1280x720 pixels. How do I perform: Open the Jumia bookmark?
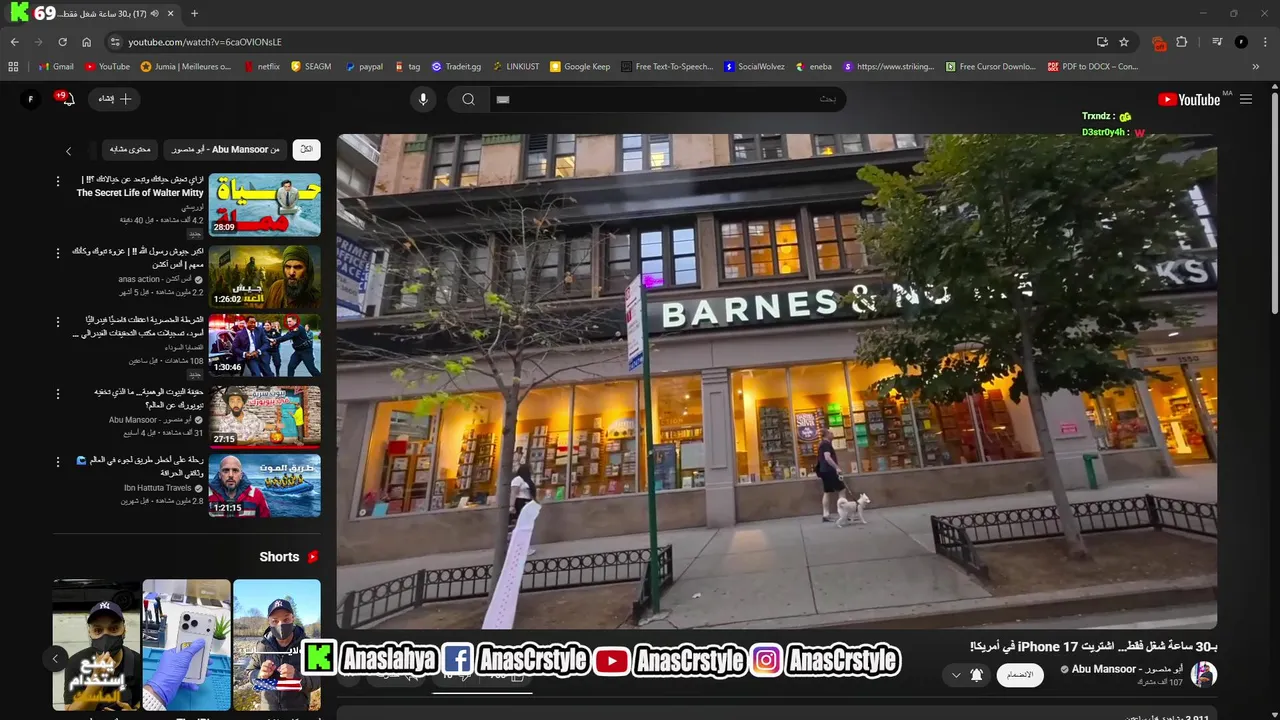point(186,67)
